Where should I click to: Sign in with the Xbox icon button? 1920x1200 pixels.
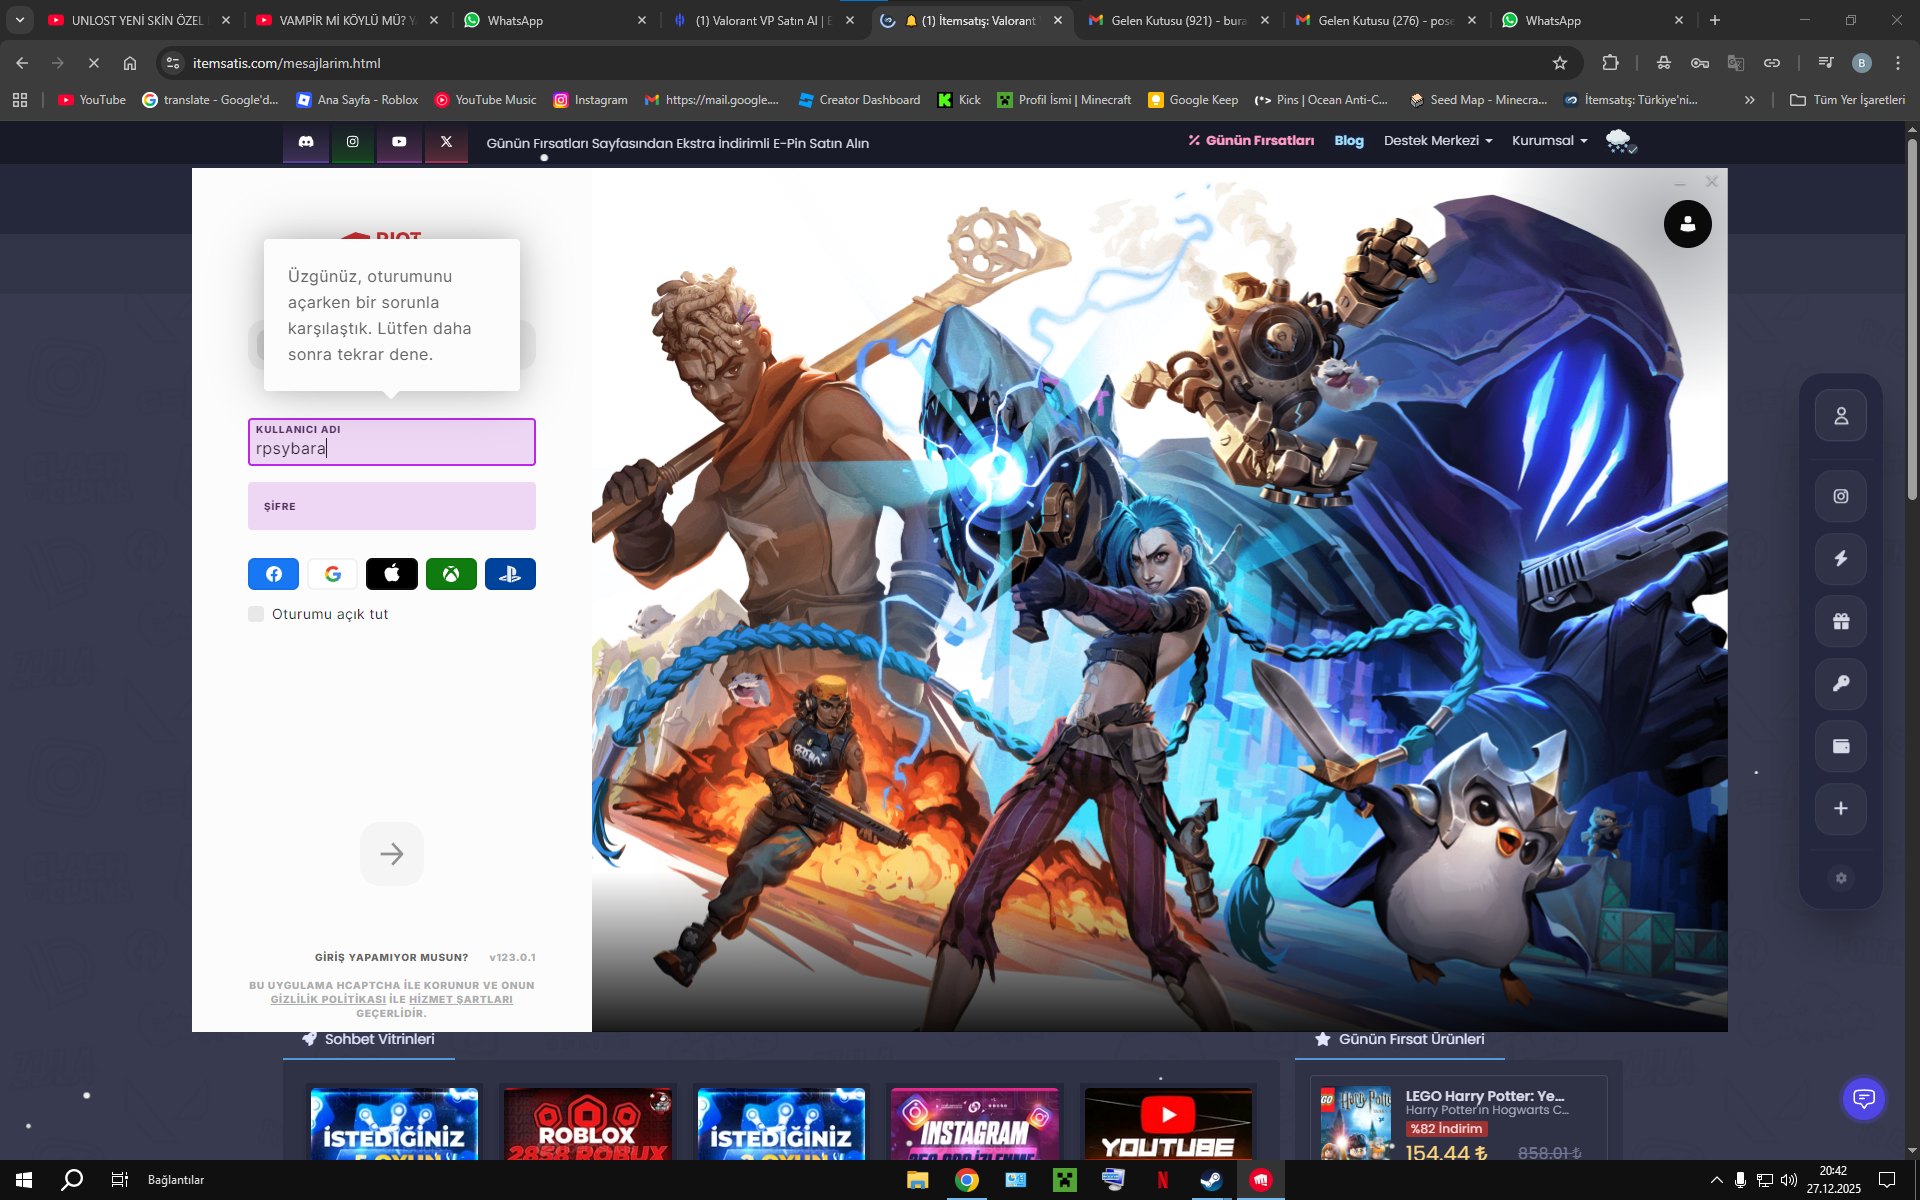point(451,574)
